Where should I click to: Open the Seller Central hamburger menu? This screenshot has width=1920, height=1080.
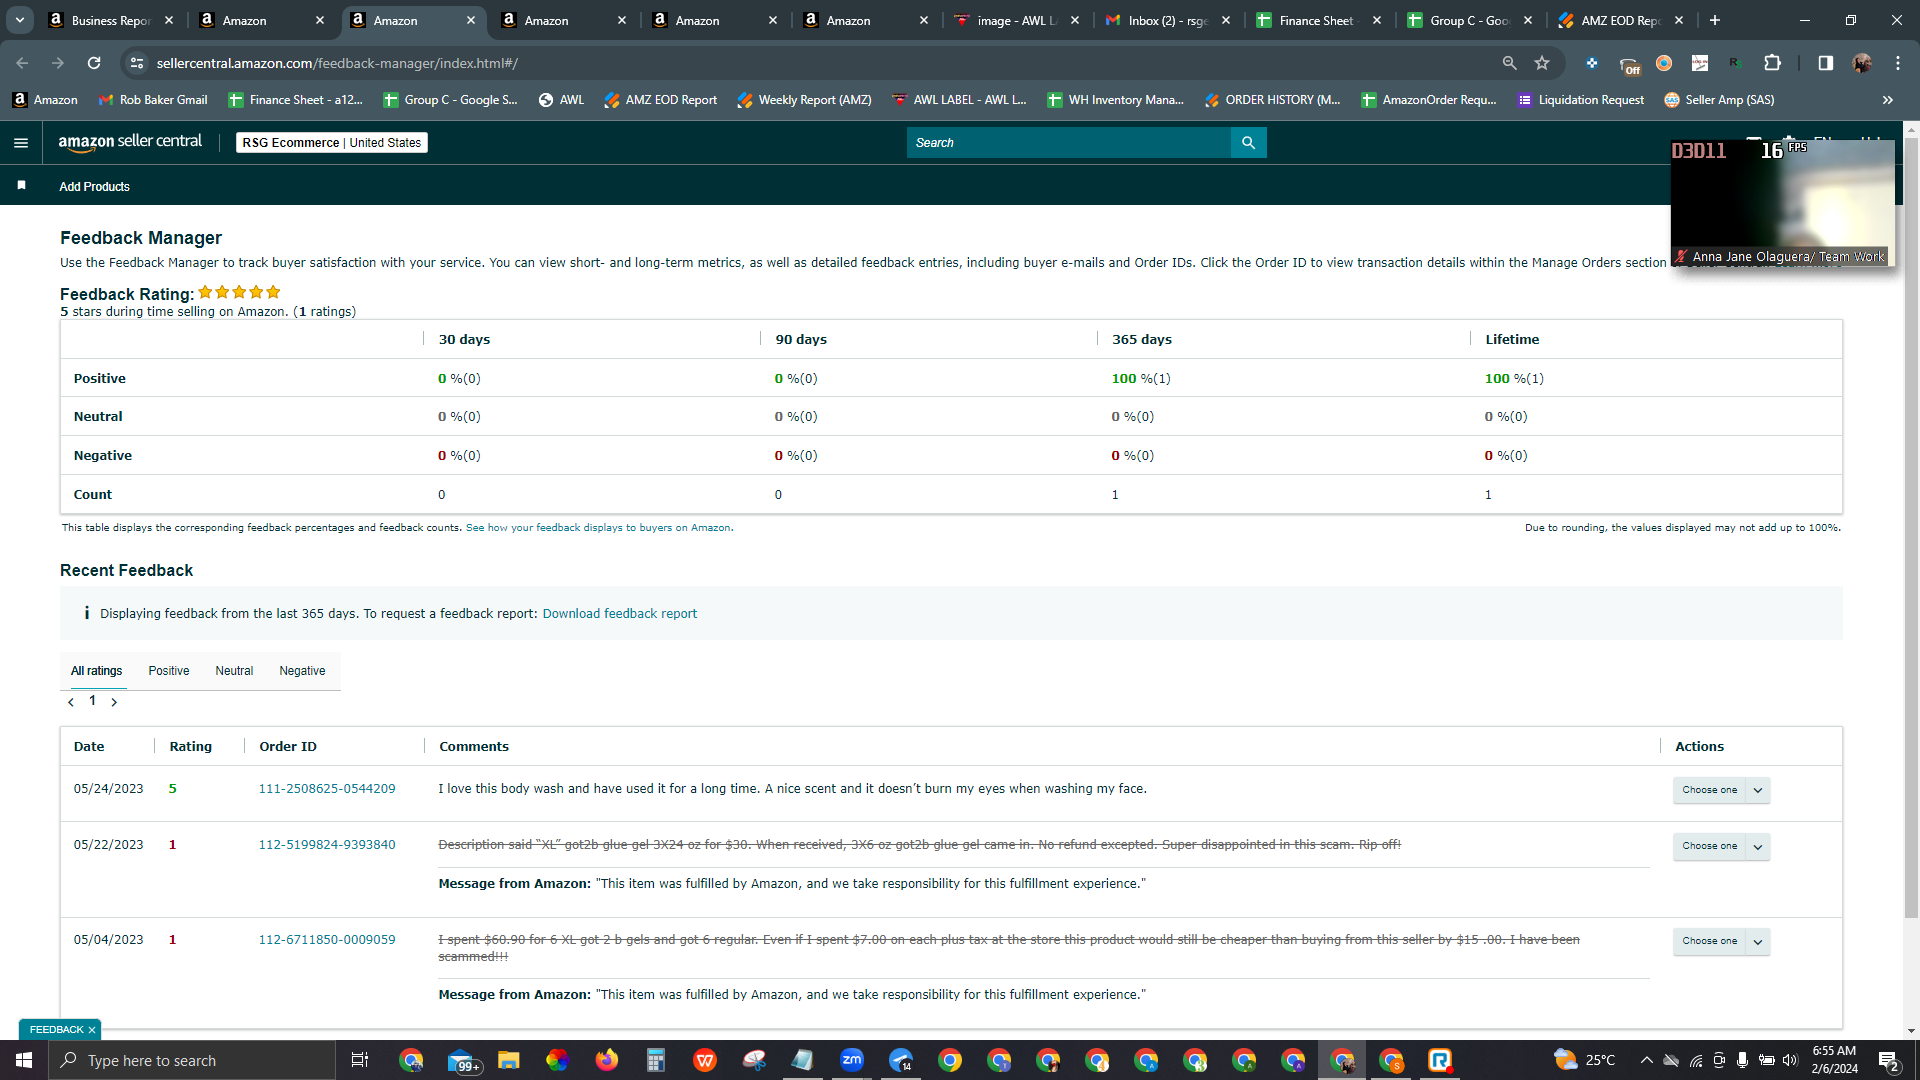click(21, 143)
